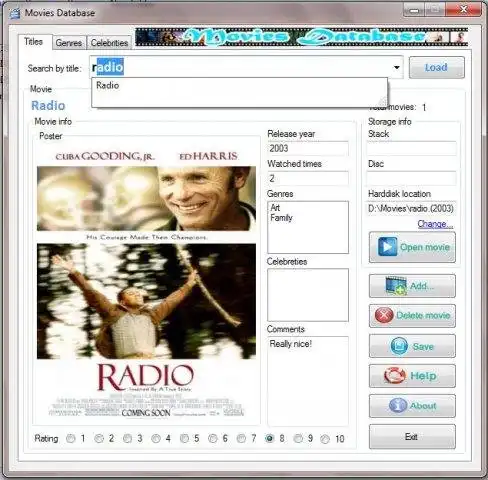Click the Radio movie poster image
The width and height of the screenshot is (488, 480).
point(146,282)
